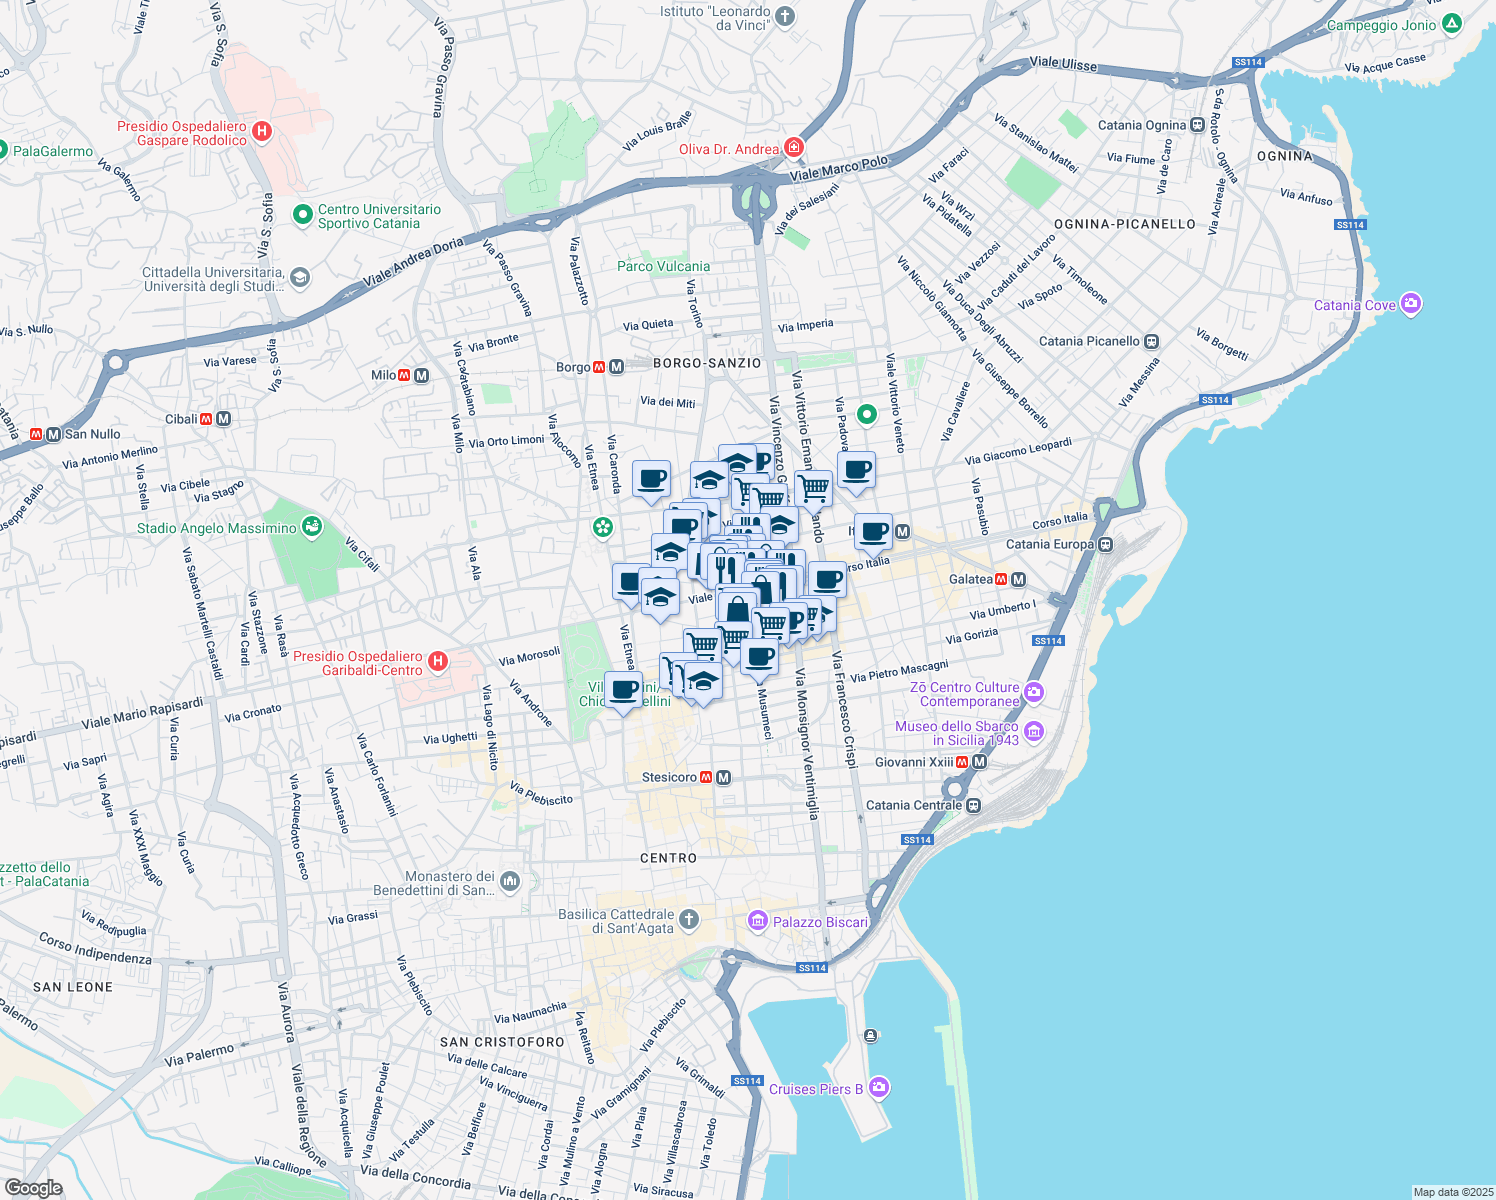Viewport: 1496px width, 1200px height.
Task: Open the Monastero dei Benedettini museum icon
Action: (x=510, y=881)
